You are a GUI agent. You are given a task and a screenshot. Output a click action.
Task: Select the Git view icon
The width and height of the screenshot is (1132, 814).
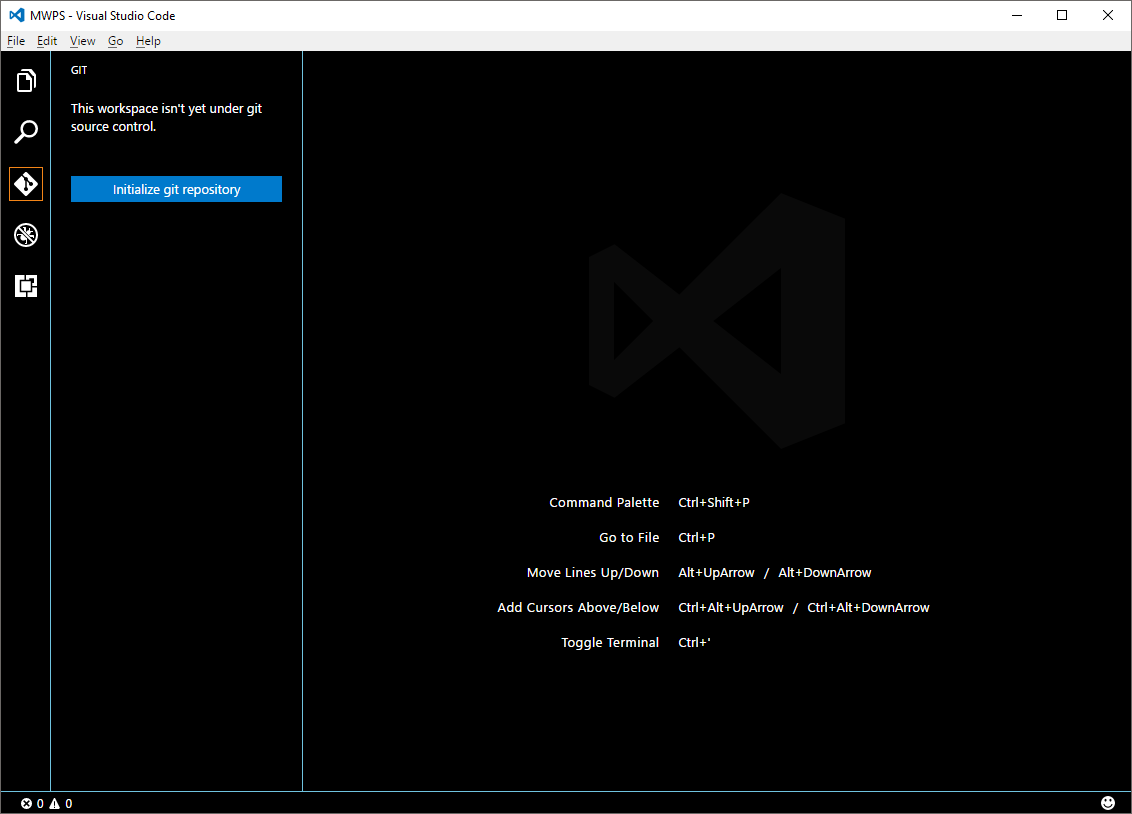(x=26, y=184)
